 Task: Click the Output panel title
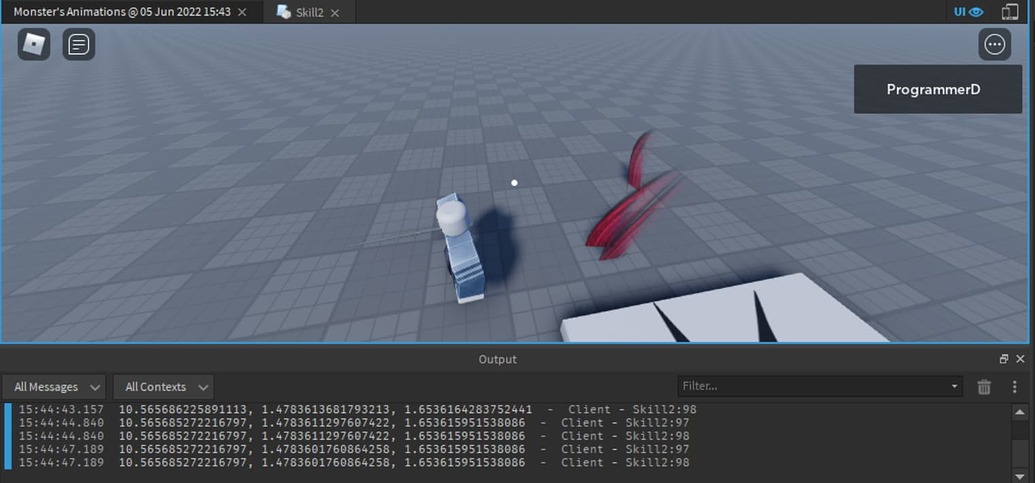click(498, 359)
